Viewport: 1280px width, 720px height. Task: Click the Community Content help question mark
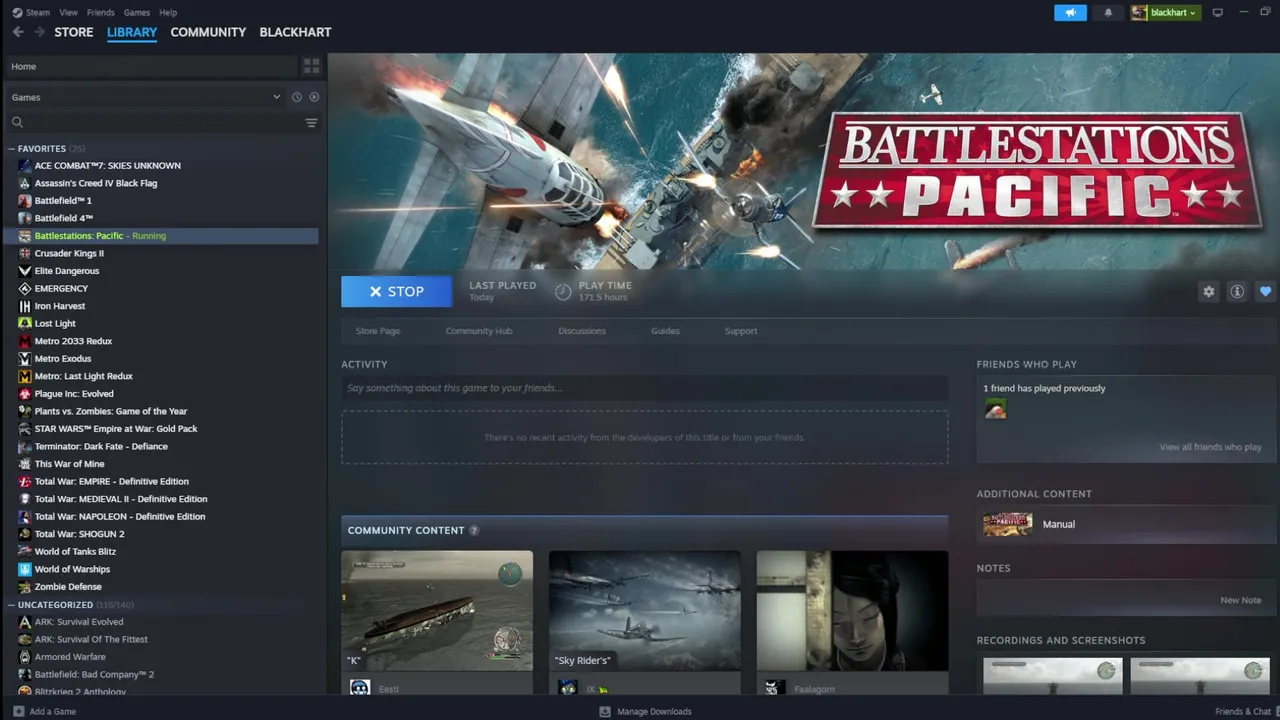pyautogui.click(x=474, y=530)
